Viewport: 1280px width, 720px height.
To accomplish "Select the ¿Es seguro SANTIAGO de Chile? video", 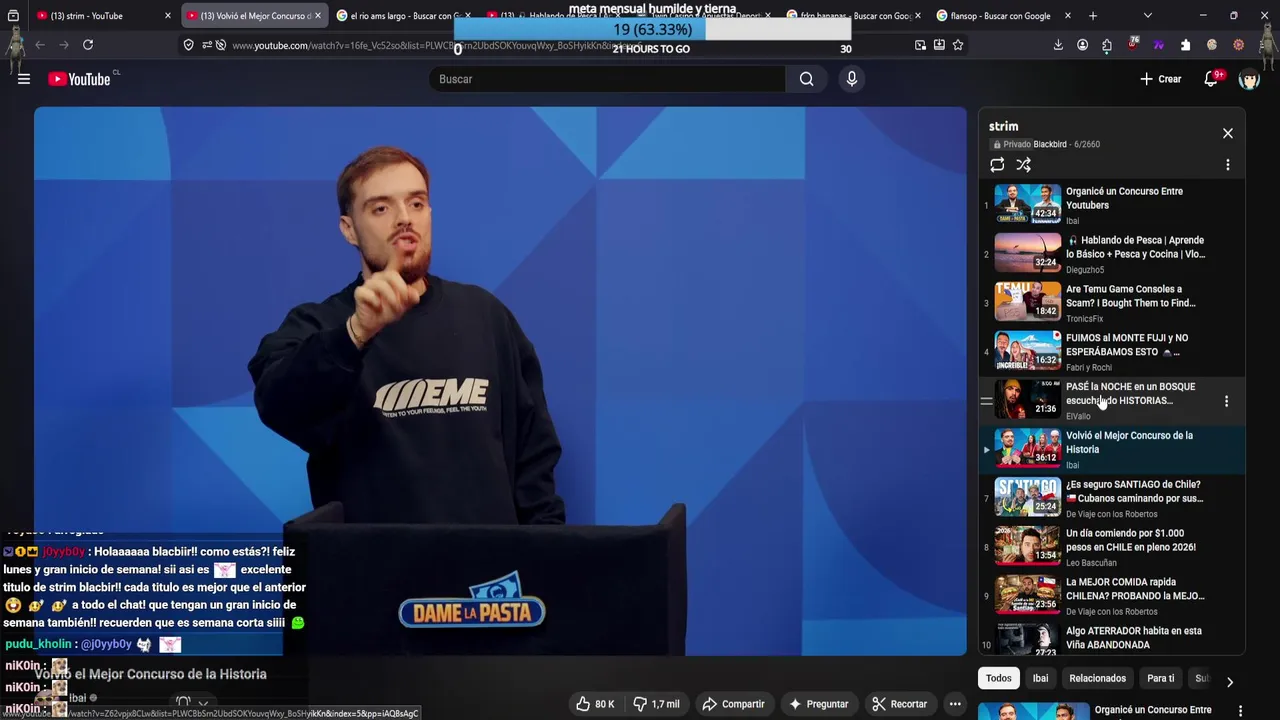I will 1111,498.
